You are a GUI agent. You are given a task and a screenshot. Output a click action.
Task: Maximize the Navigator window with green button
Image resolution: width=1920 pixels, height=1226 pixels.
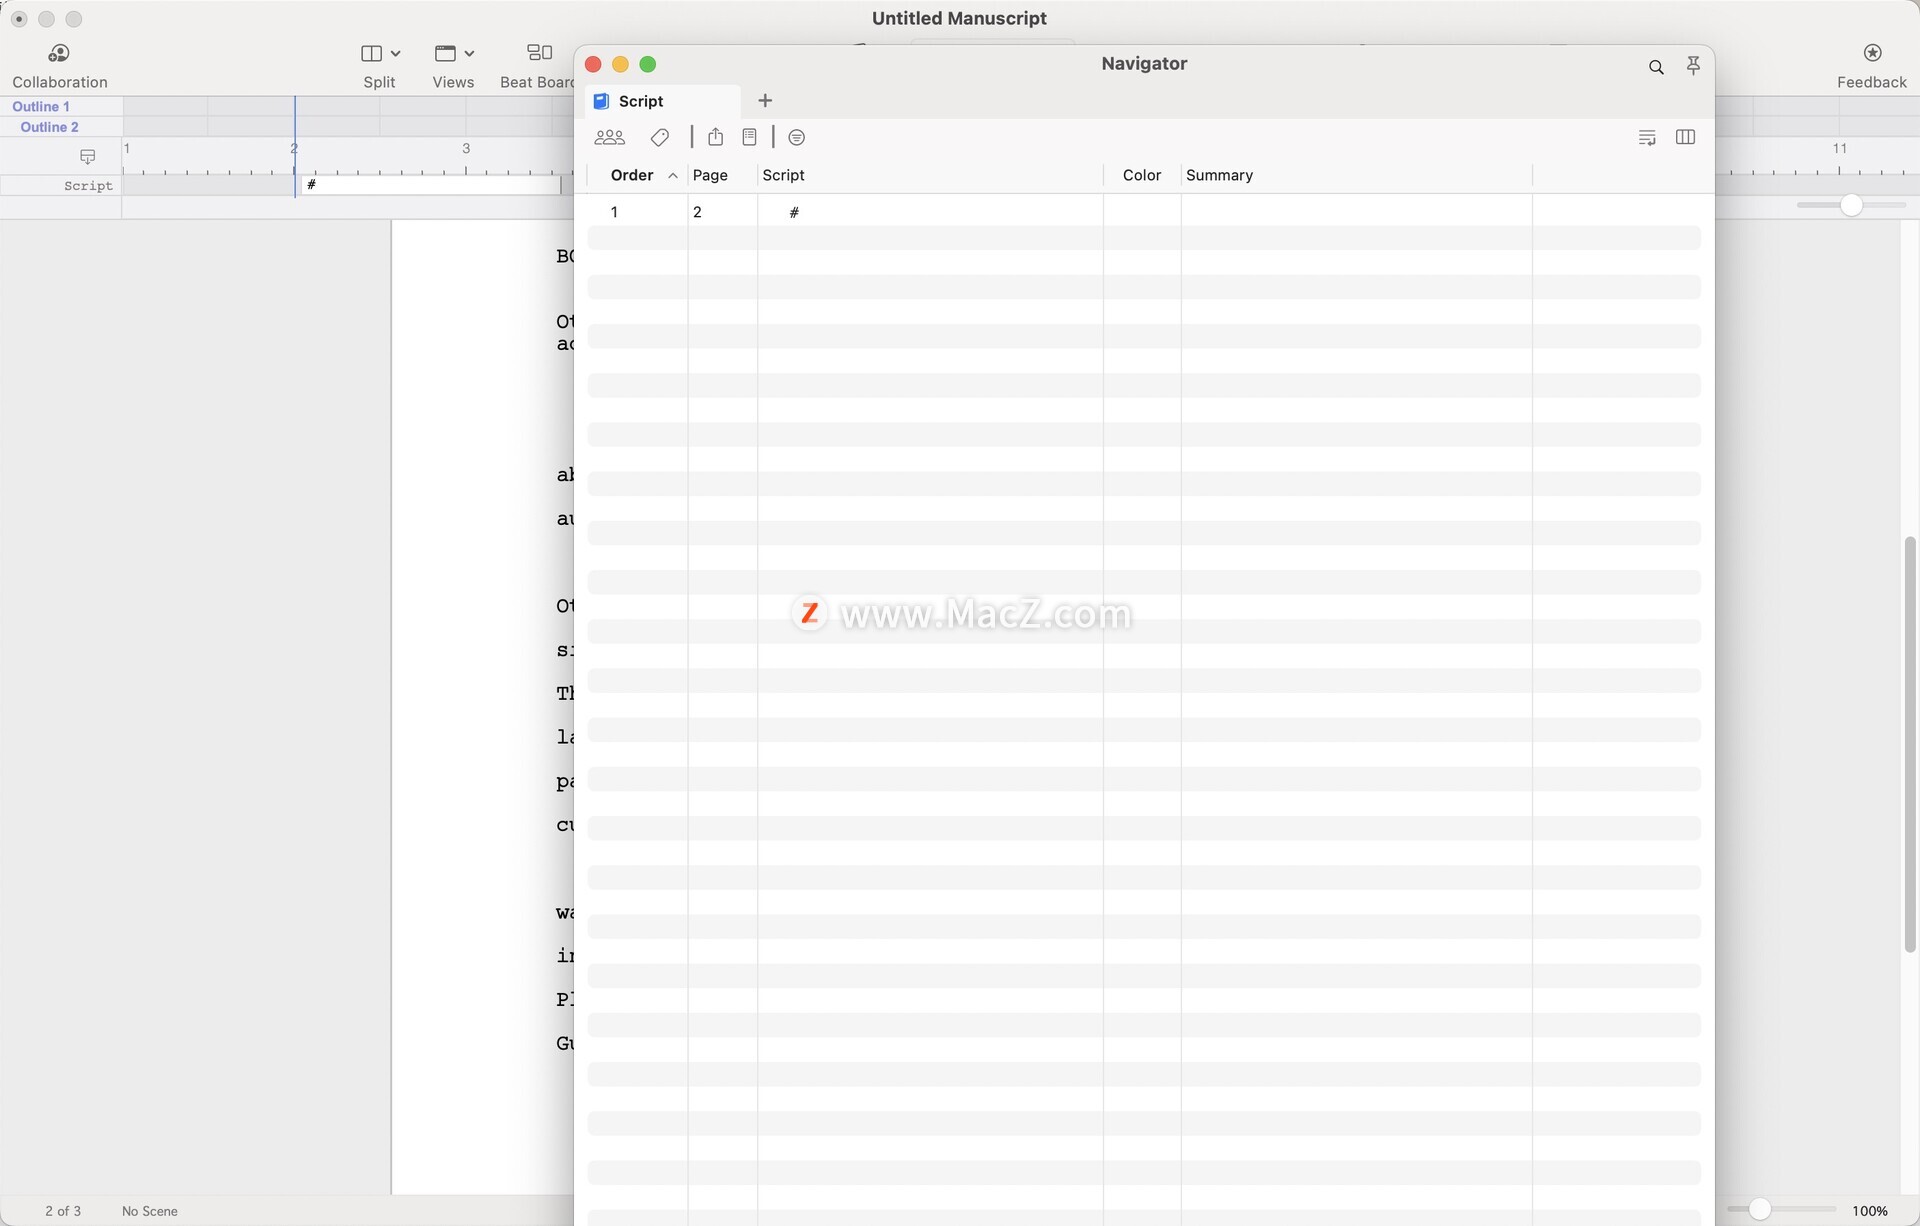click(x=648, y=64)
